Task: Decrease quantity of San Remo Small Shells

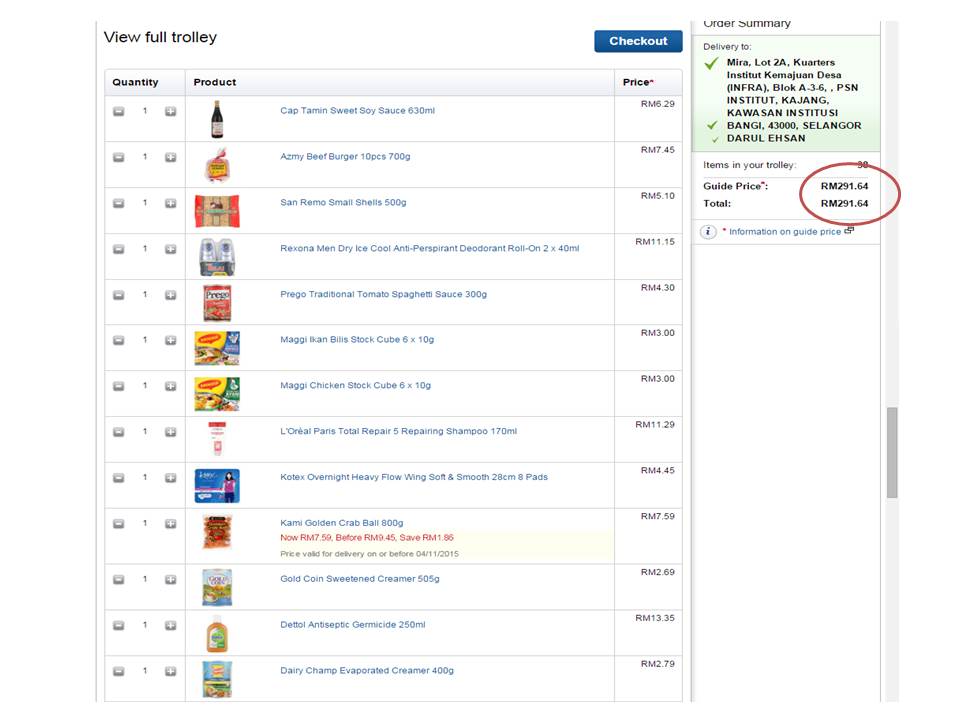Action: tap(119, 203)
